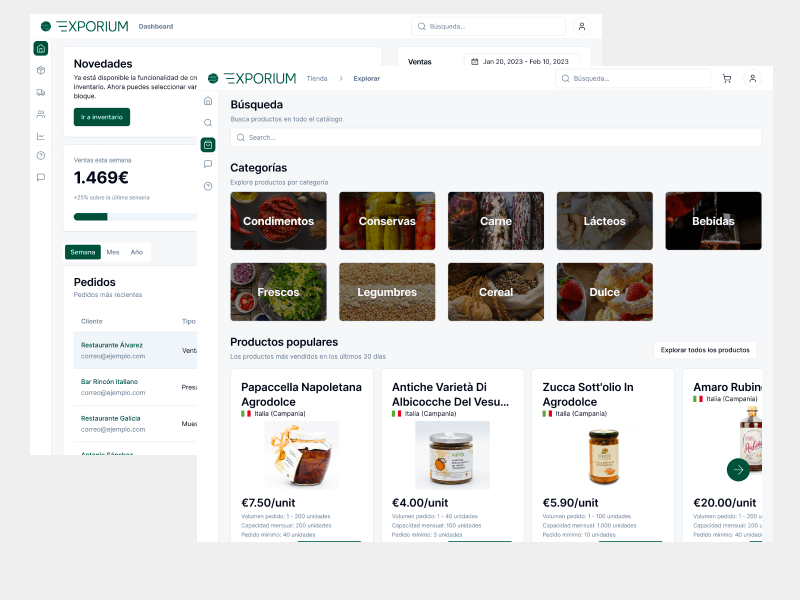Click the €4.00/unit price
Viewport: 800px width, 600px height.
point(420,503)
